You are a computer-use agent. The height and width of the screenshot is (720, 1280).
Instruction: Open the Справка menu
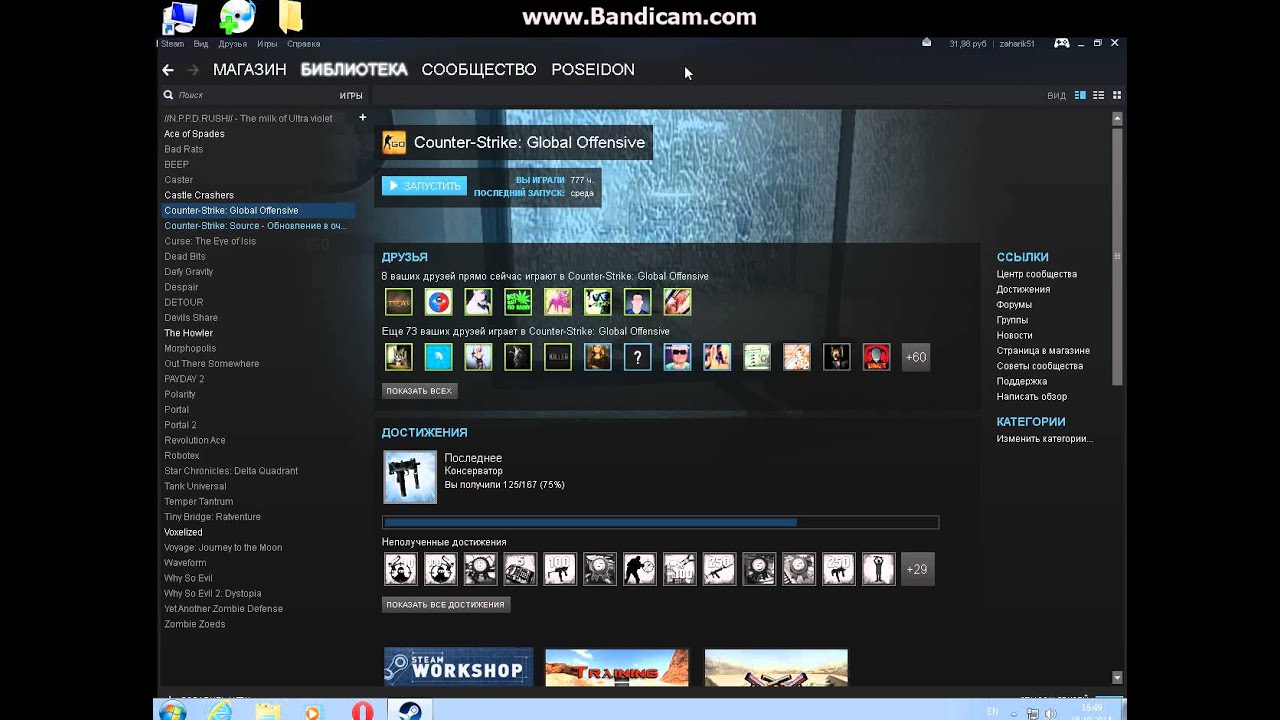(x=303, y=44)
